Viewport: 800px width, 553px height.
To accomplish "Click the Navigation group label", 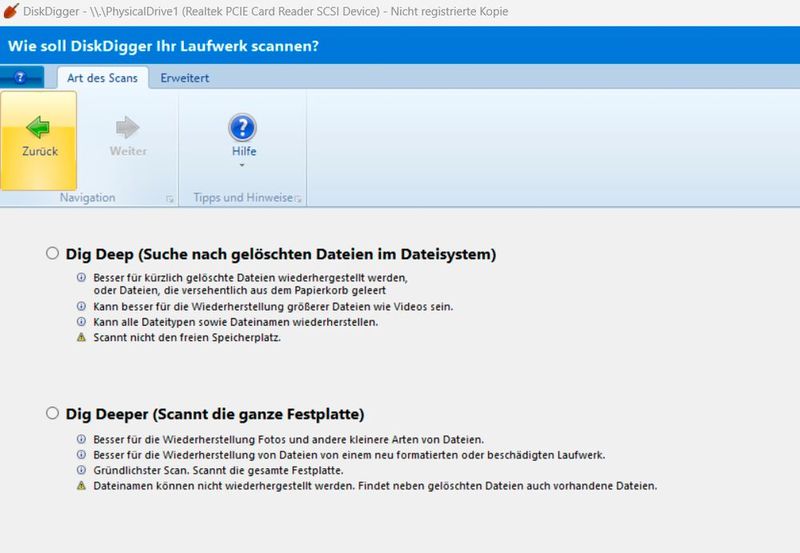I will (87, 197).
